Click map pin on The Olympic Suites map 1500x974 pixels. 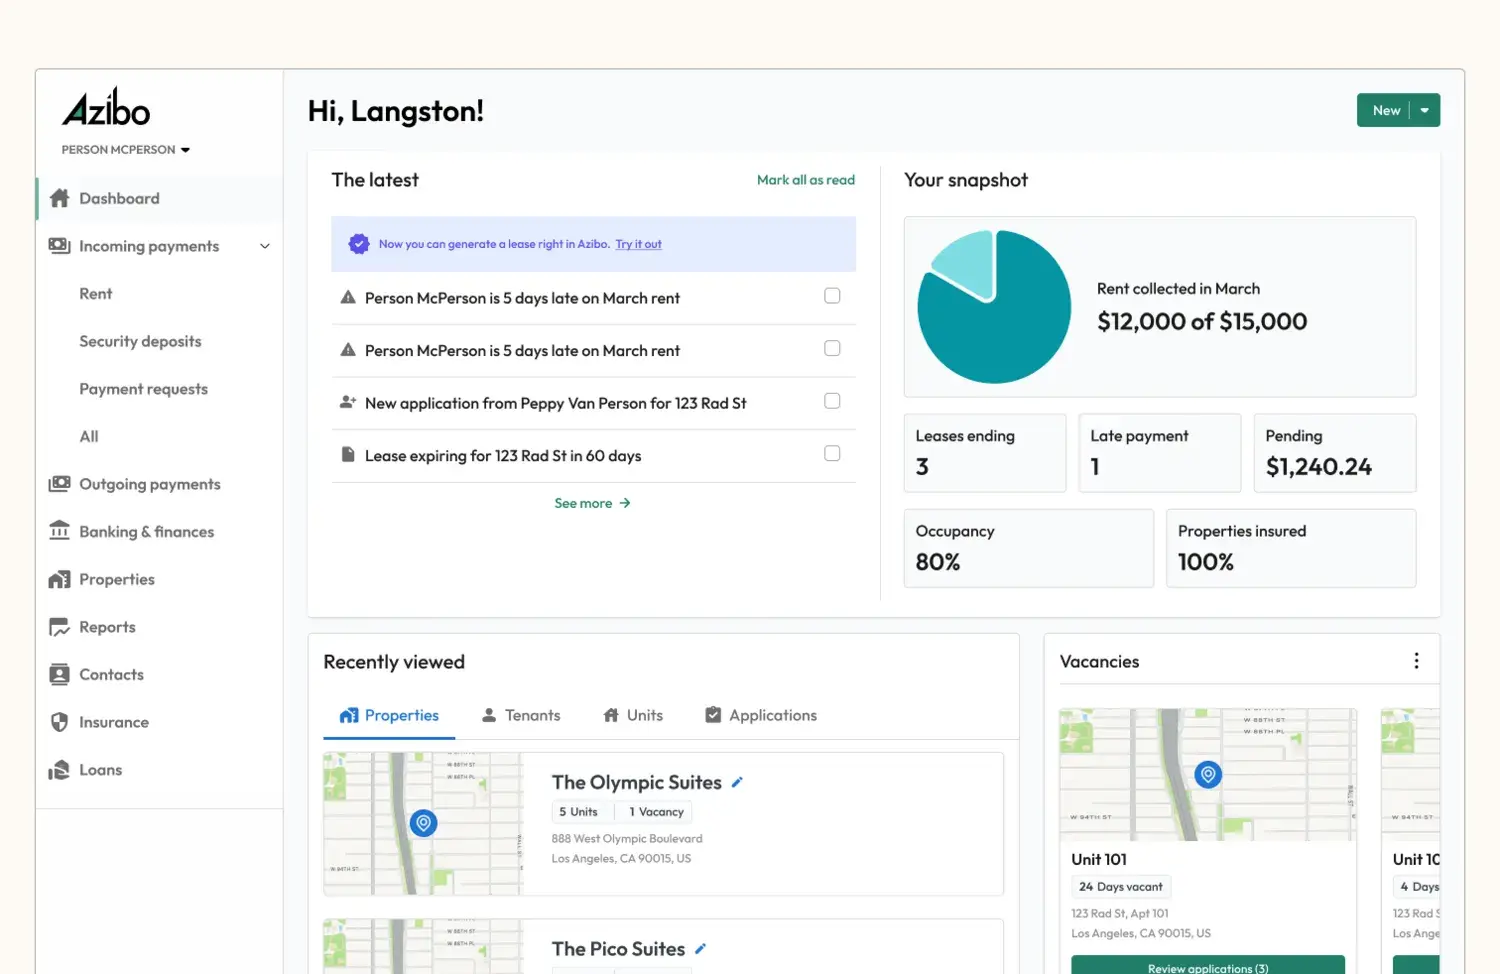click(x=424, y=823)
